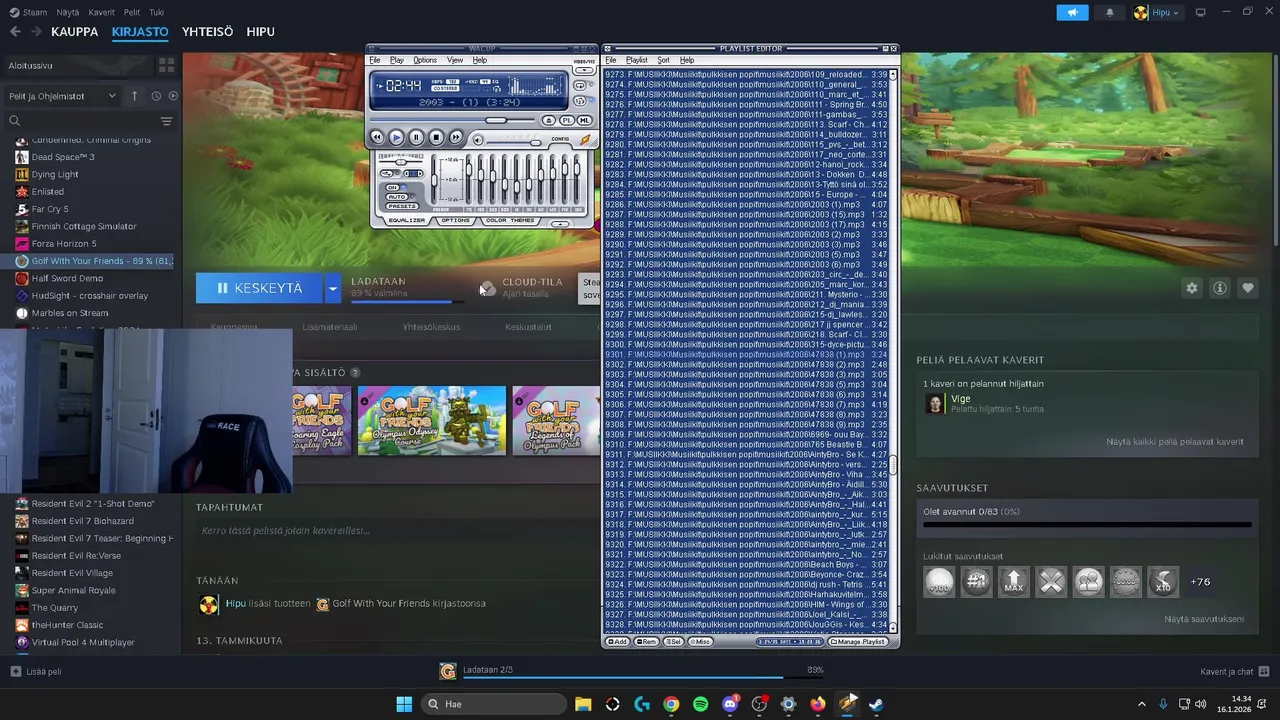The width and height of the screenshot is (1280, 720).
Task: Click Add in the Playlist Editor
Action: tap(617, 641)
